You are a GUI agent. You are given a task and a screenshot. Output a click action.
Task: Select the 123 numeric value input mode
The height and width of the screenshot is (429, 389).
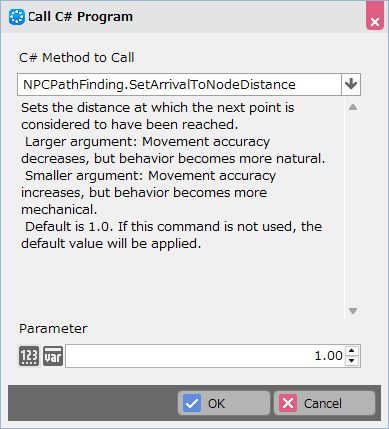tap(29, 356)
